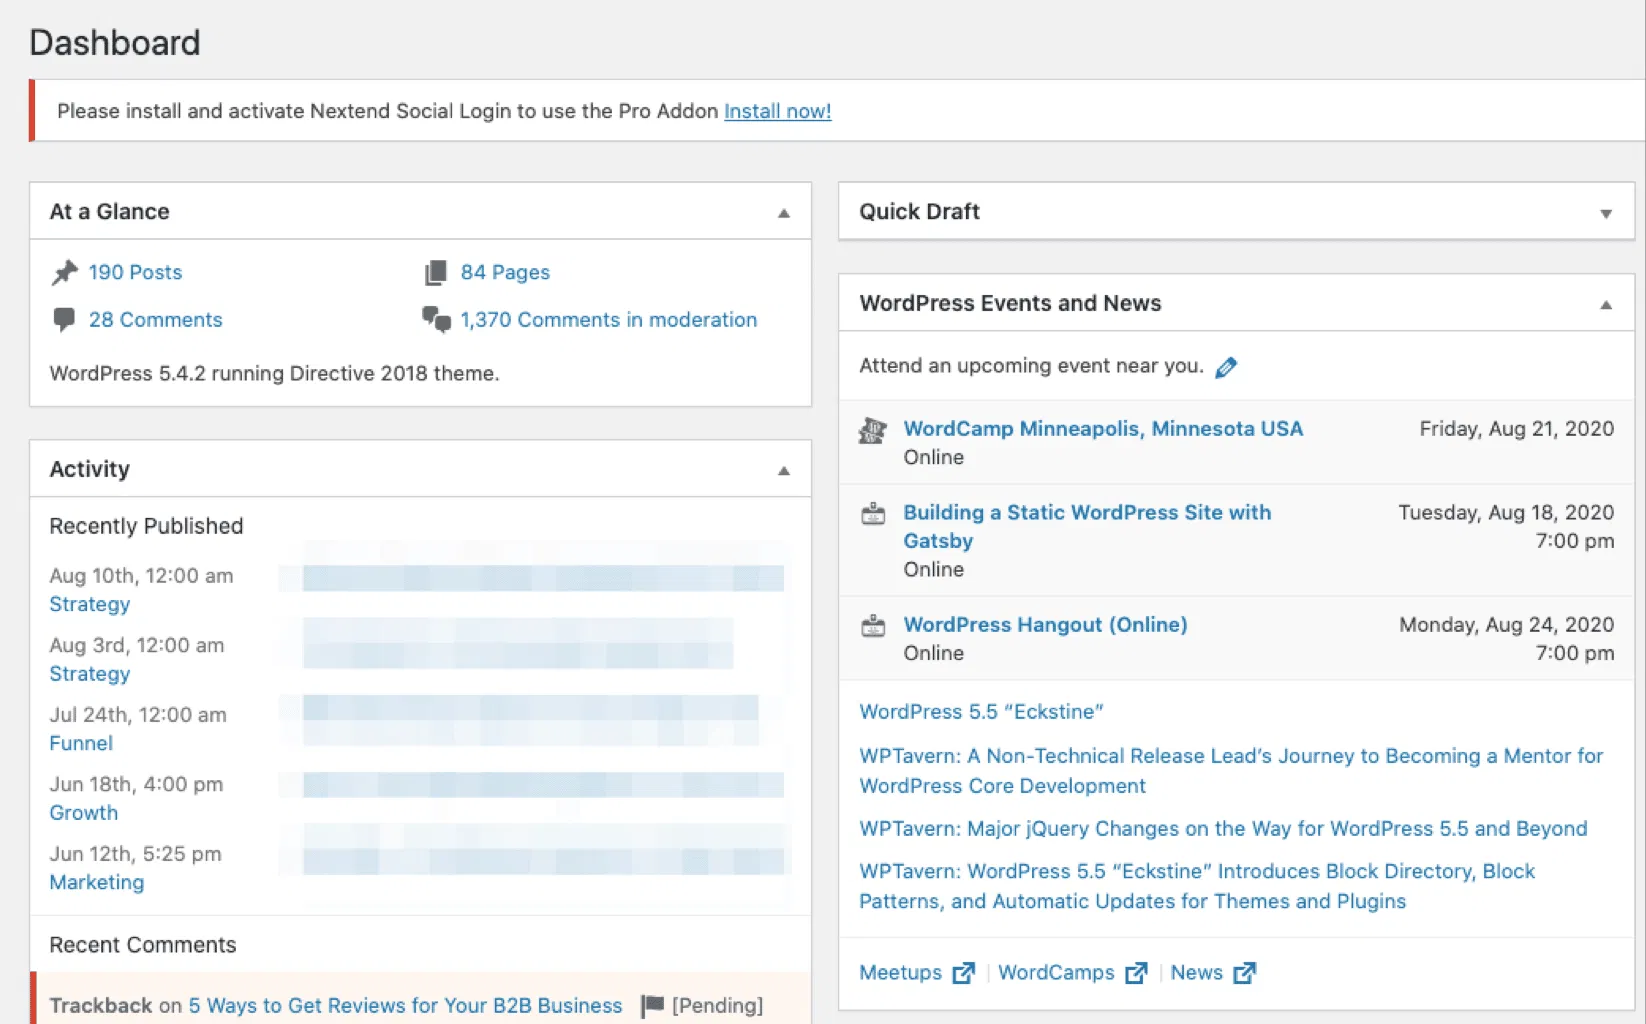
Task: Read the WordPress 5.5 "Eckstine" news article
Action: point(981,712)
